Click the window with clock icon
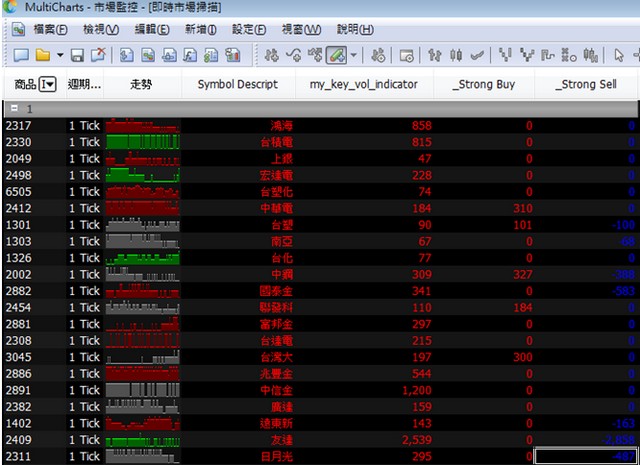640x465 pixels. coord(407,55)
